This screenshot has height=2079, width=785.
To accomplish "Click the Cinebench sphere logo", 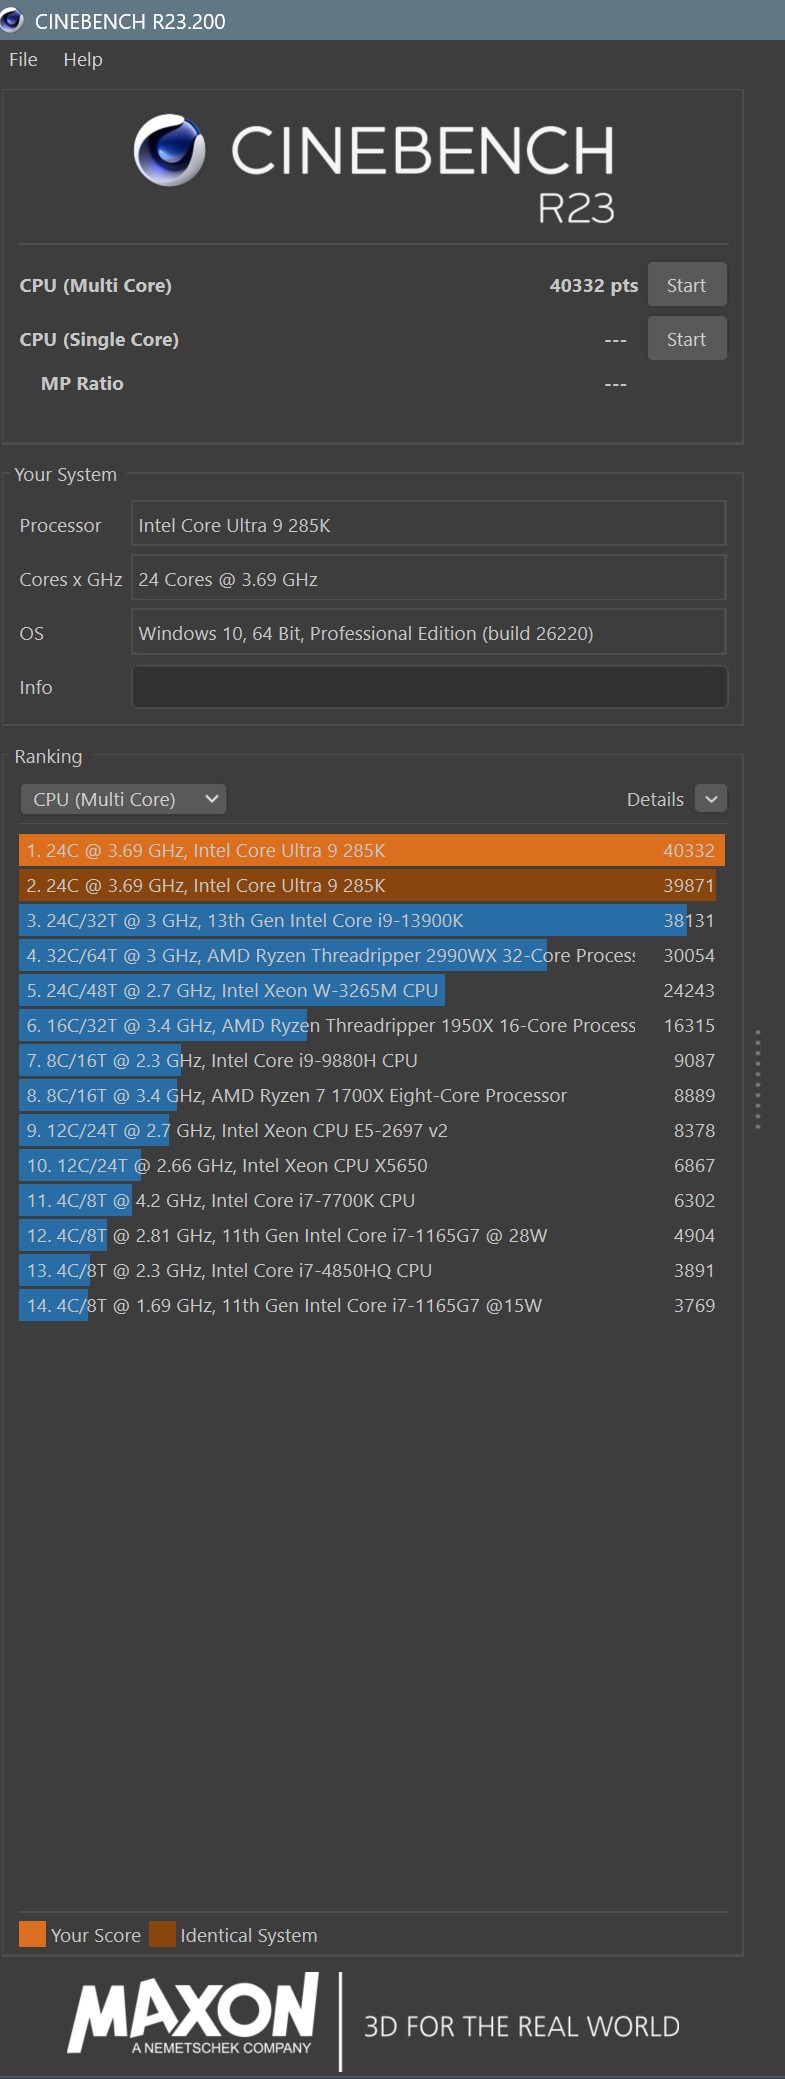I will click(x=169, y=150).
